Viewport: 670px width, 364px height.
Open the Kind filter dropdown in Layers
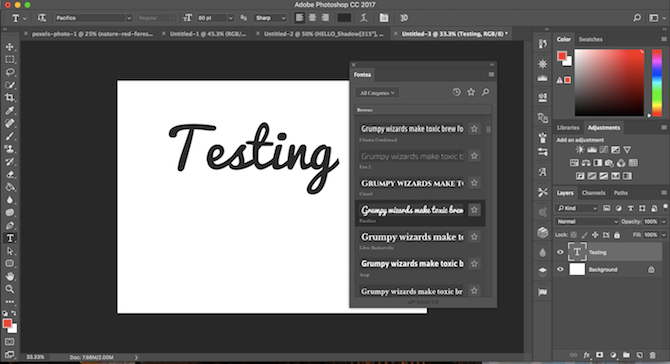(x=577, y=208)
